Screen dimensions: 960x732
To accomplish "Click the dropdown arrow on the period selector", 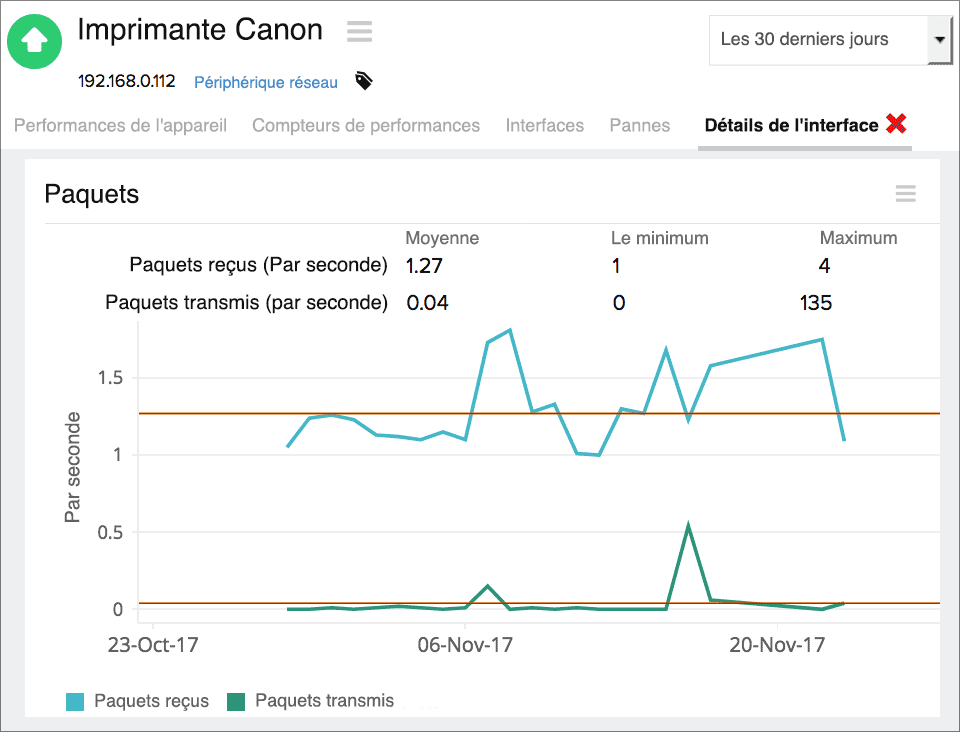I will [x=941, y=39].
